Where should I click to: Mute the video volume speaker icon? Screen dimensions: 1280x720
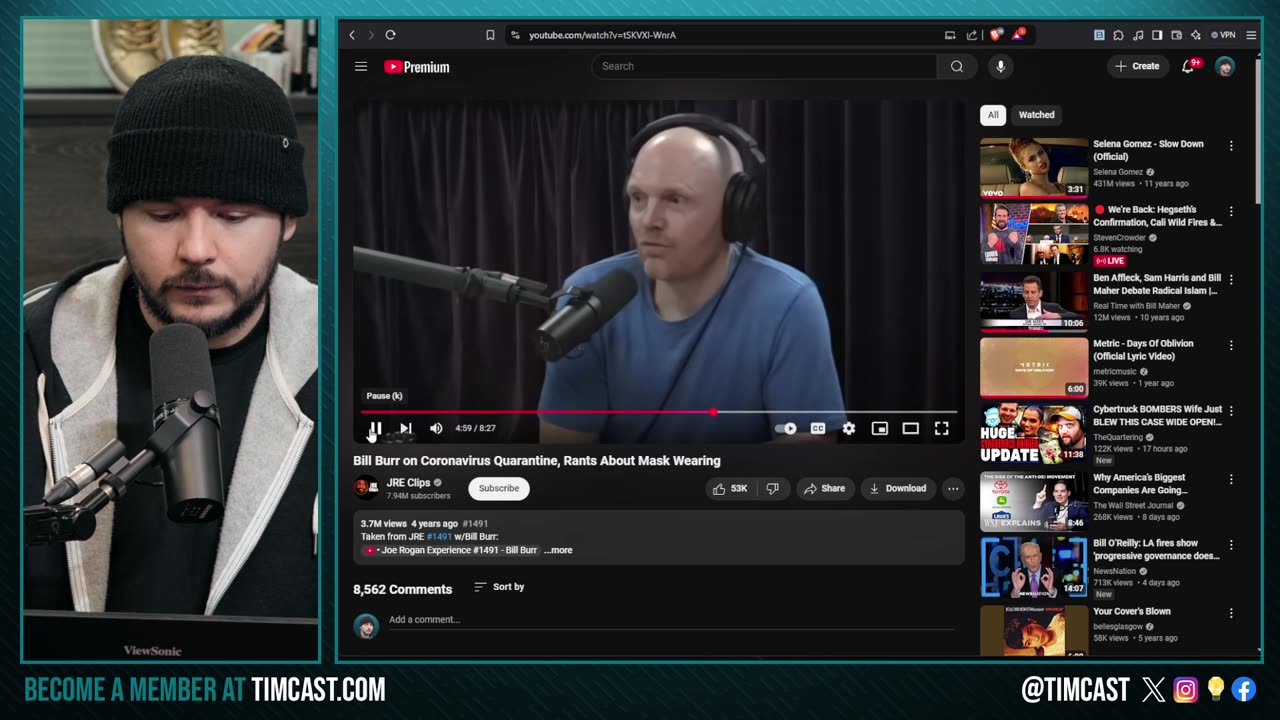click(436, 428)
